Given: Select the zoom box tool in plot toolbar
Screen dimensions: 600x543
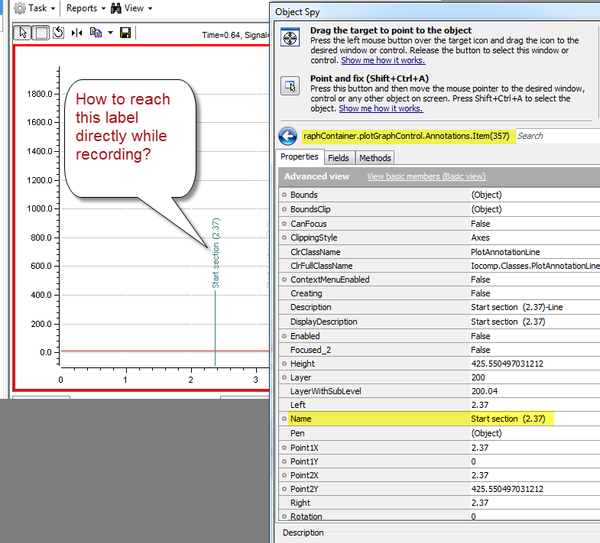Looking at the screenshot, I should (41, 33).
